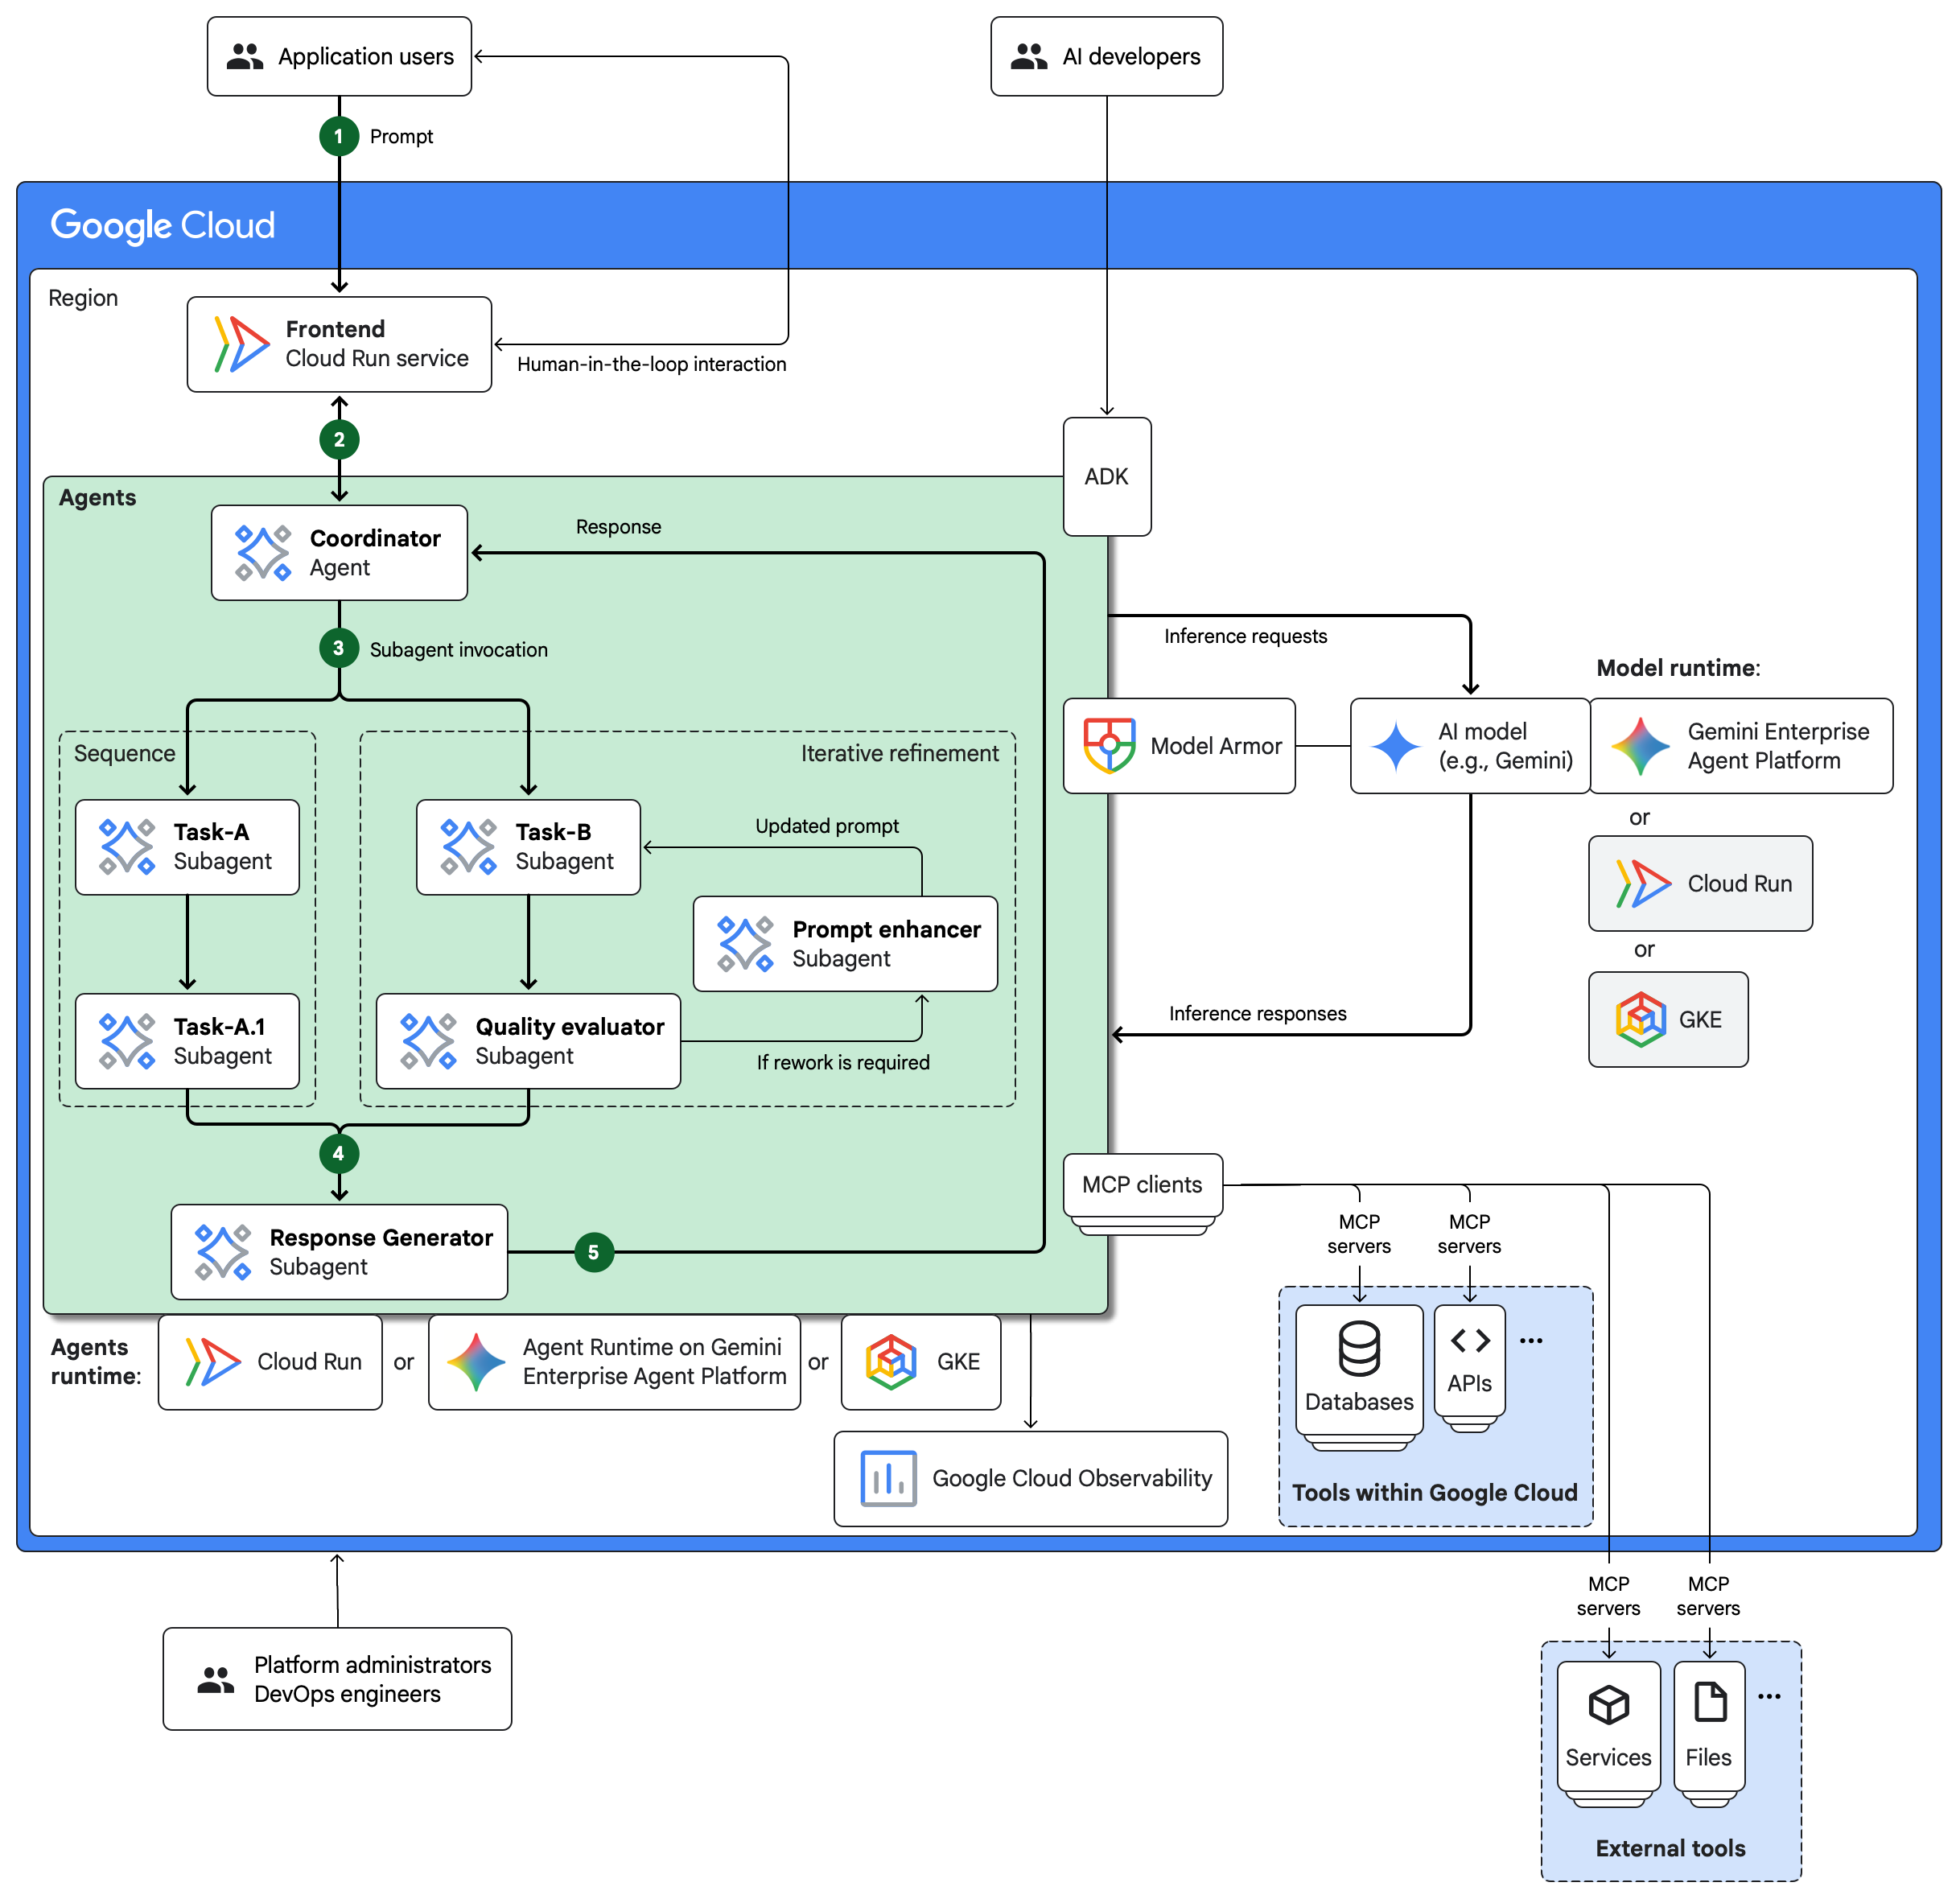1960x1899 pixels.
Task: Click the Agent Runtime on Gemini icon
Action: pyautogui.click(x=476, y=1362)
